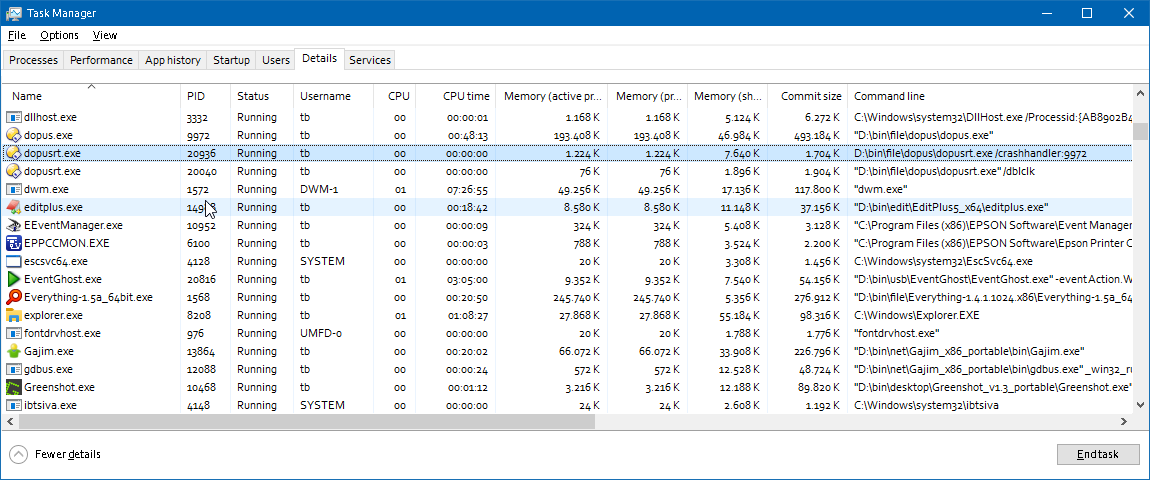Click the escsvc64.exe process icon
1150x480 pixels.
(14, 261)
